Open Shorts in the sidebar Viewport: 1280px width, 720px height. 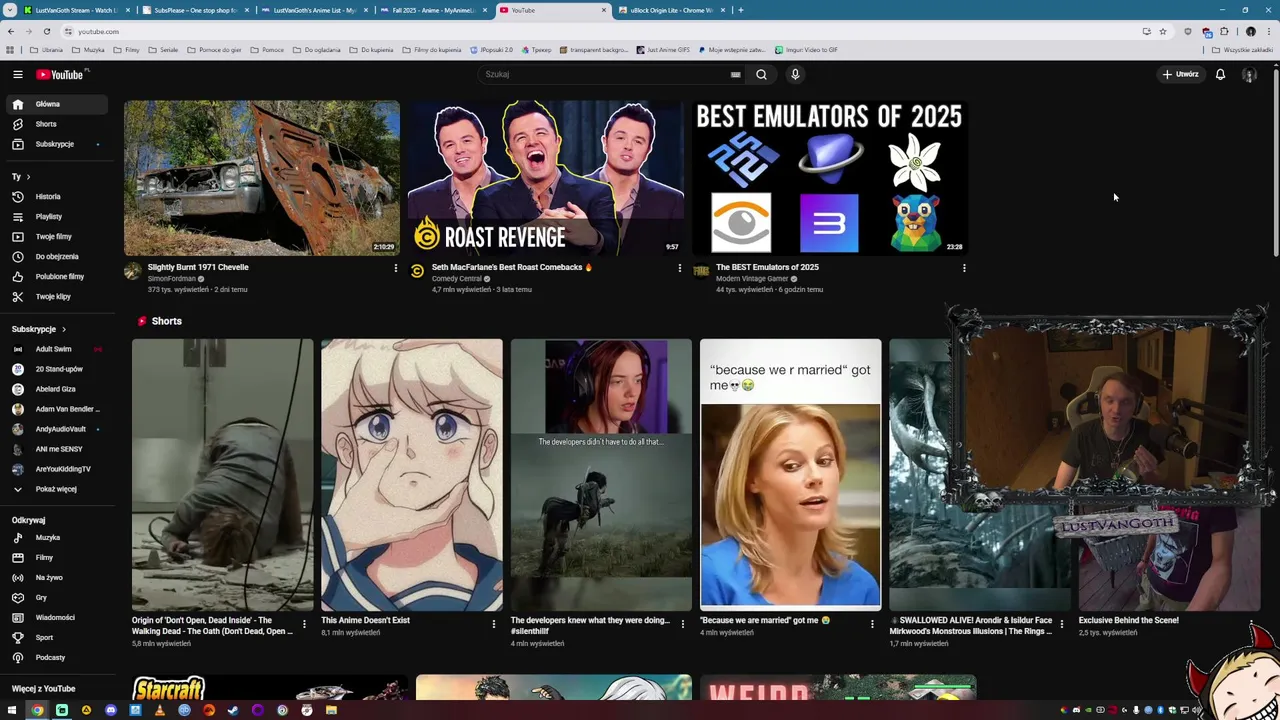tap(56, 124)
